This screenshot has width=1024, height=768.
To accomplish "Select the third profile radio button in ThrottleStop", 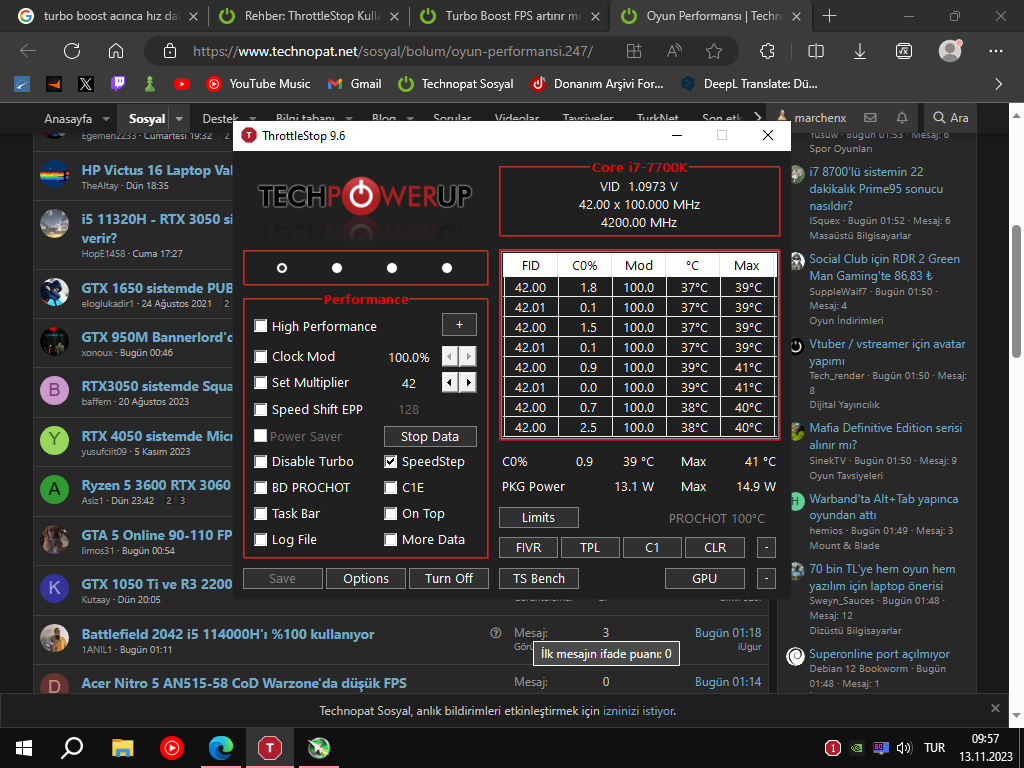I will coord(392,268).
